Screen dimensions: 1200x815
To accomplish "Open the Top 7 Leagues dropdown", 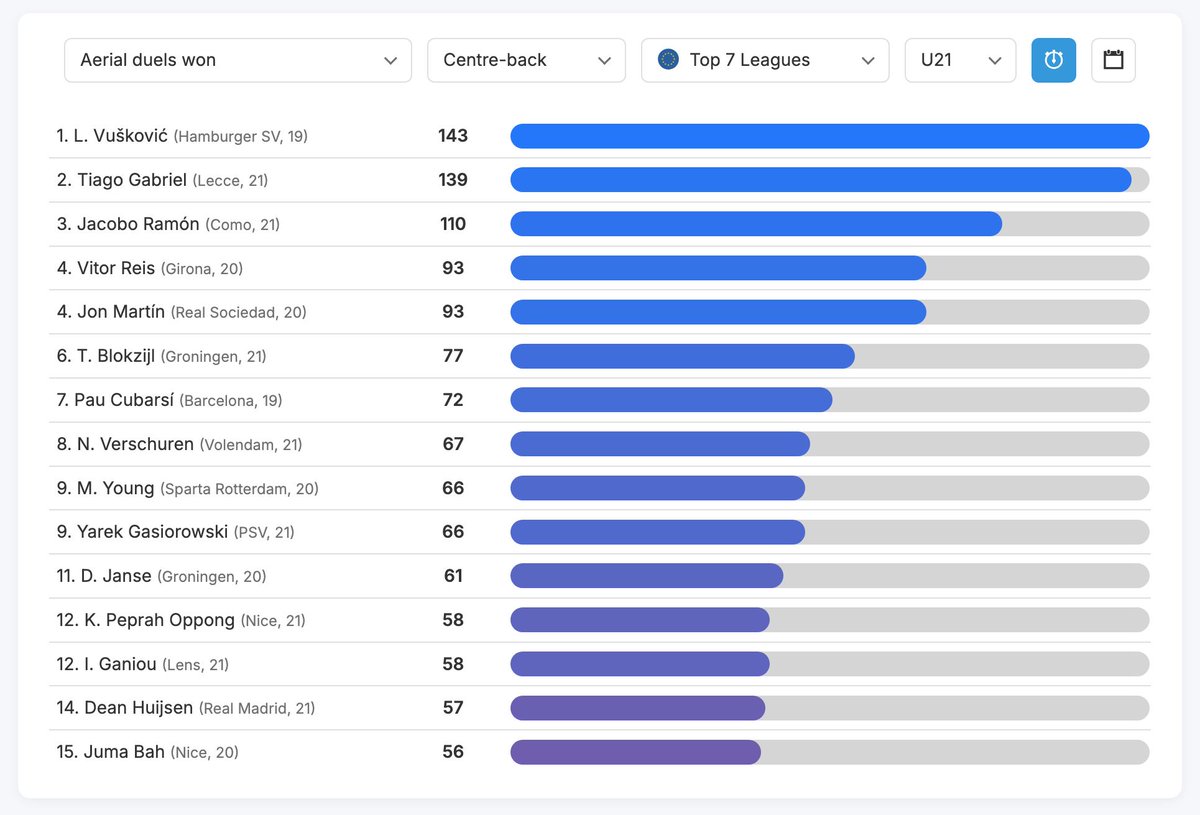I will point(765,60).
